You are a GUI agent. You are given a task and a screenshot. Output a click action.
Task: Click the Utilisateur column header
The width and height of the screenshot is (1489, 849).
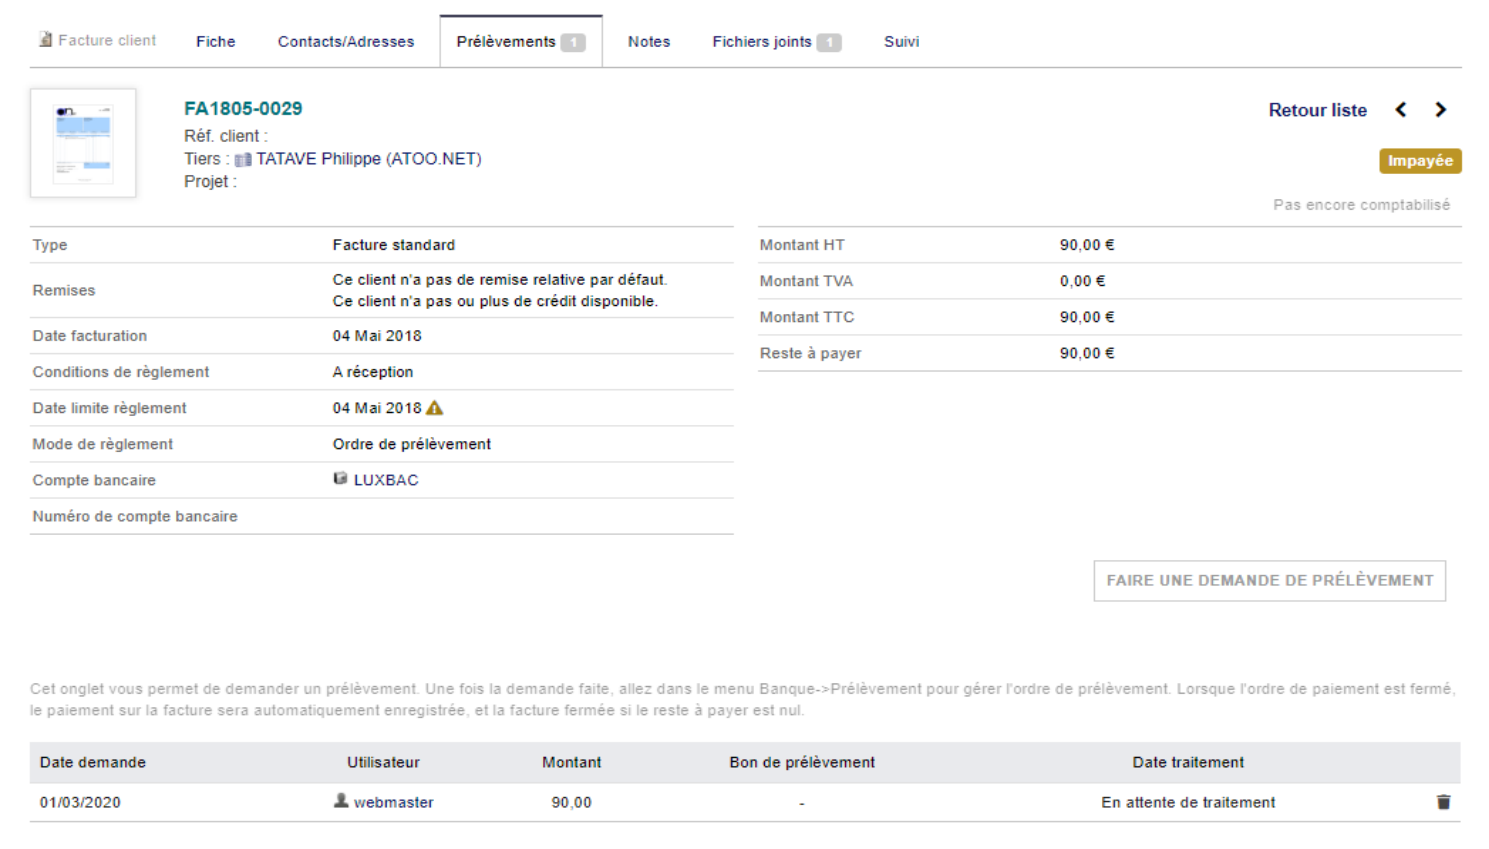[383, 762]
